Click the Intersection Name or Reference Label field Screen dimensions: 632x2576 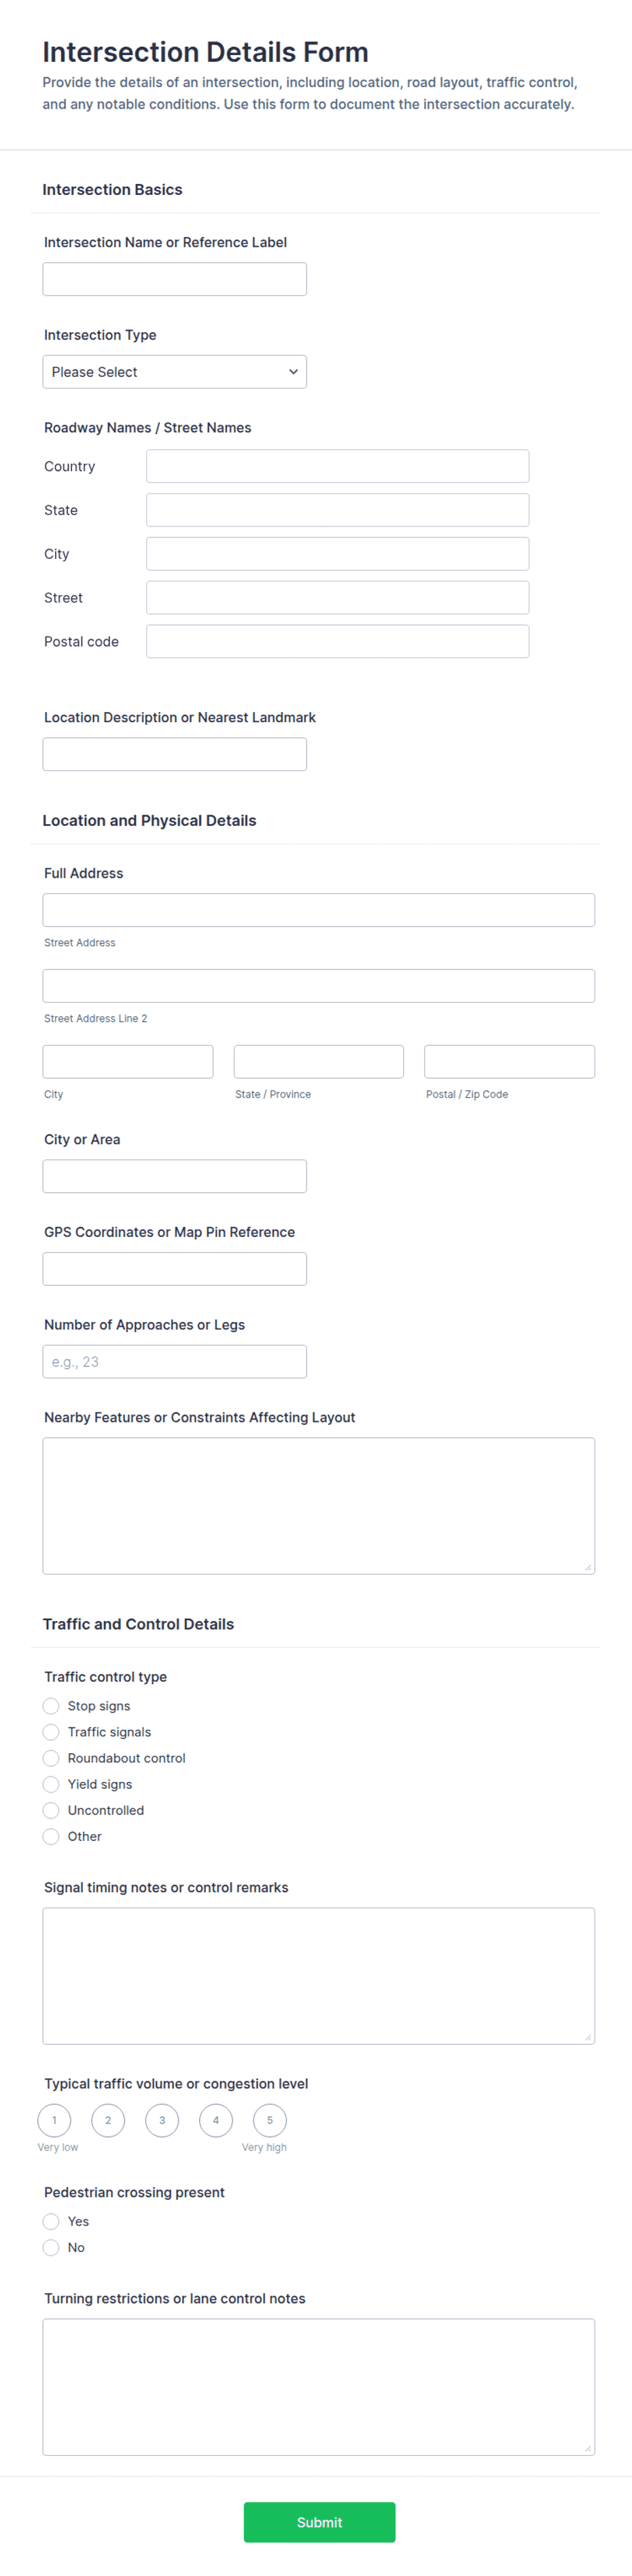174,279
